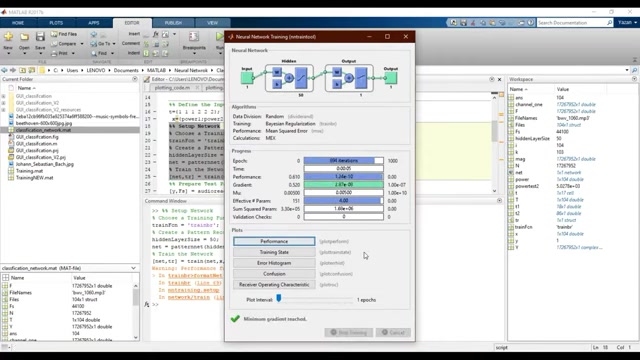
Task: Click the Find magnifier icon in Navigate
Action: [x=94, y=53]
